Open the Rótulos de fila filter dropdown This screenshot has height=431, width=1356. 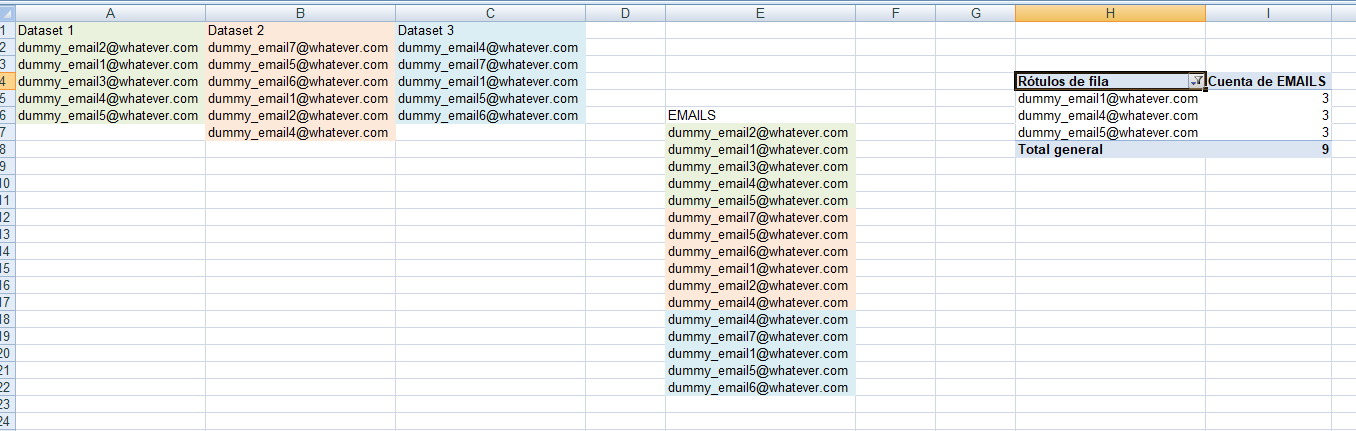(x=1196, y=81)
